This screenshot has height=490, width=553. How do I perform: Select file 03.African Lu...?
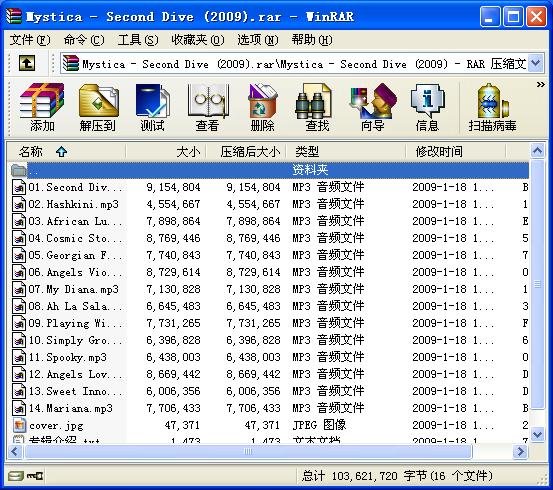pyautogui.click(x=75, y=221)
